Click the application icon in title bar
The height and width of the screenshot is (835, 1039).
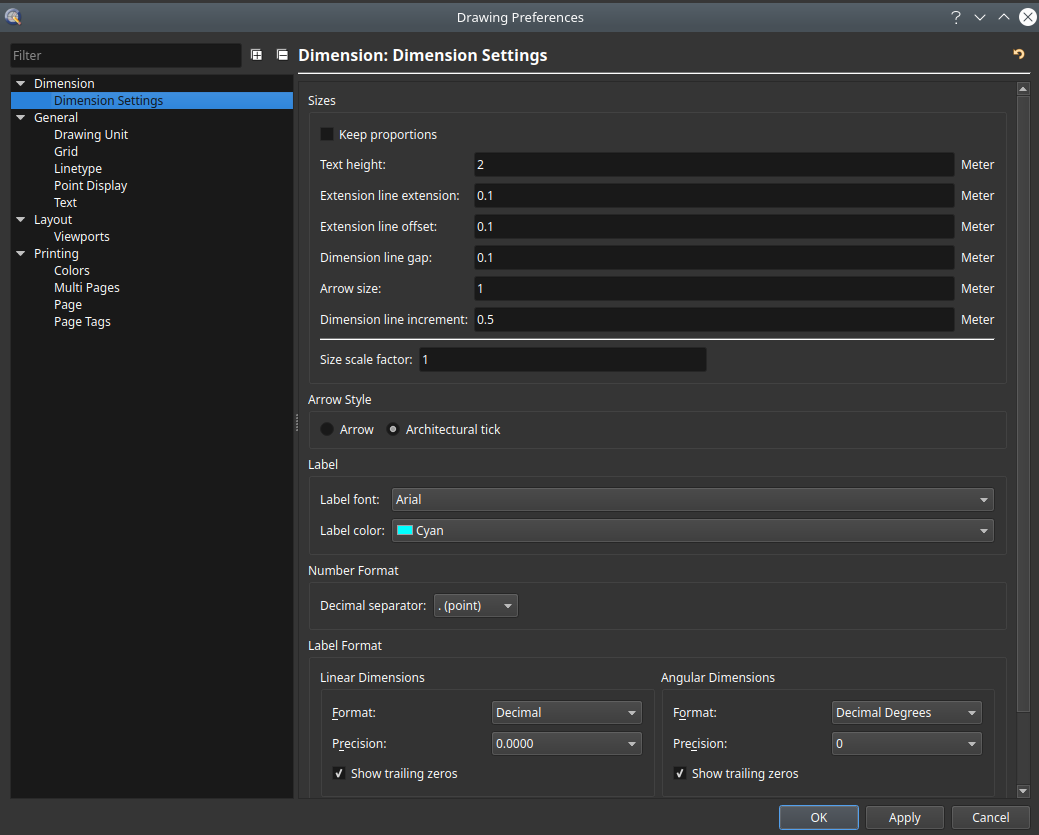(x=13, y=17)
